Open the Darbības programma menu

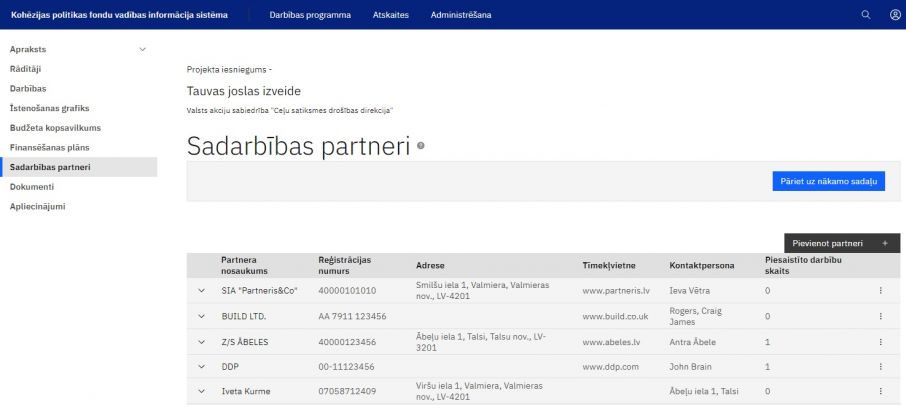click(x=309, y=15)
